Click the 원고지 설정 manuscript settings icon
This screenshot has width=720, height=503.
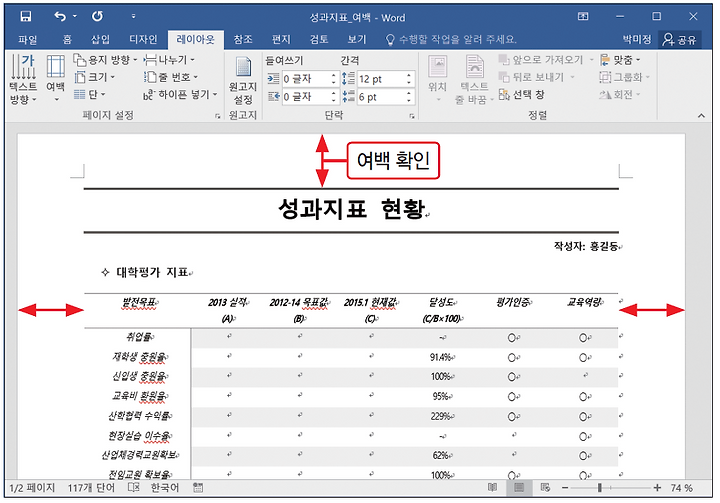click(x=243, y=81)
